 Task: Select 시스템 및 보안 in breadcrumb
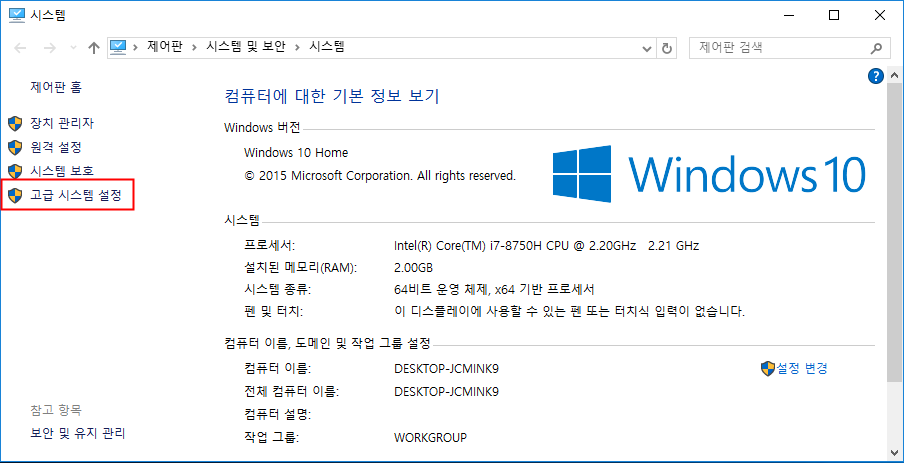(246, 47)
